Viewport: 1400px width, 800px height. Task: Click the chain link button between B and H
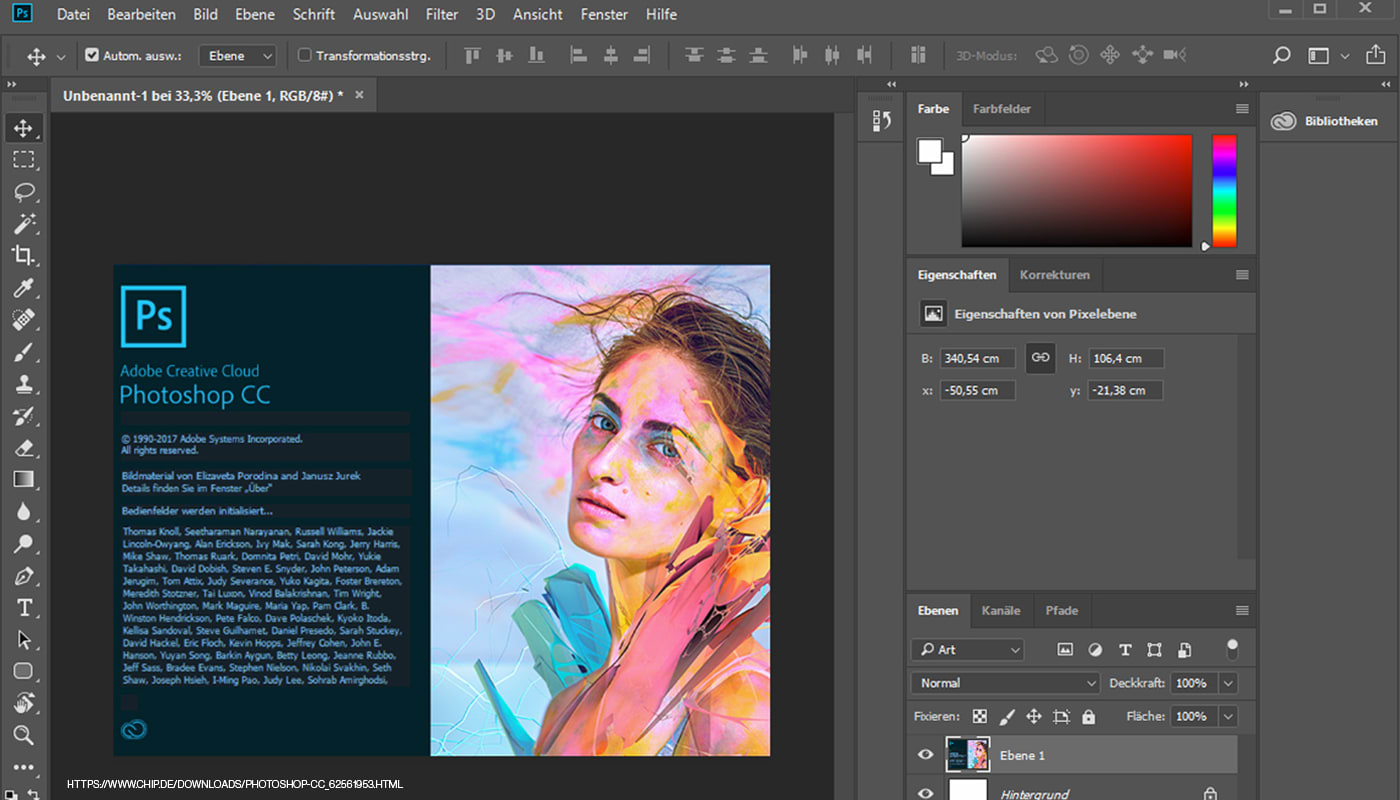click(1040, 357)
